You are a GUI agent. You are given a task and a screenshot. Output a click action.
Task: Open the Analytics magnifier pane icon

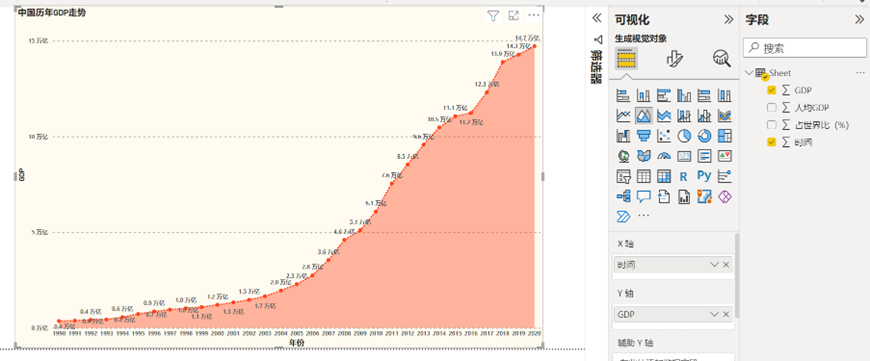point(721,58)
